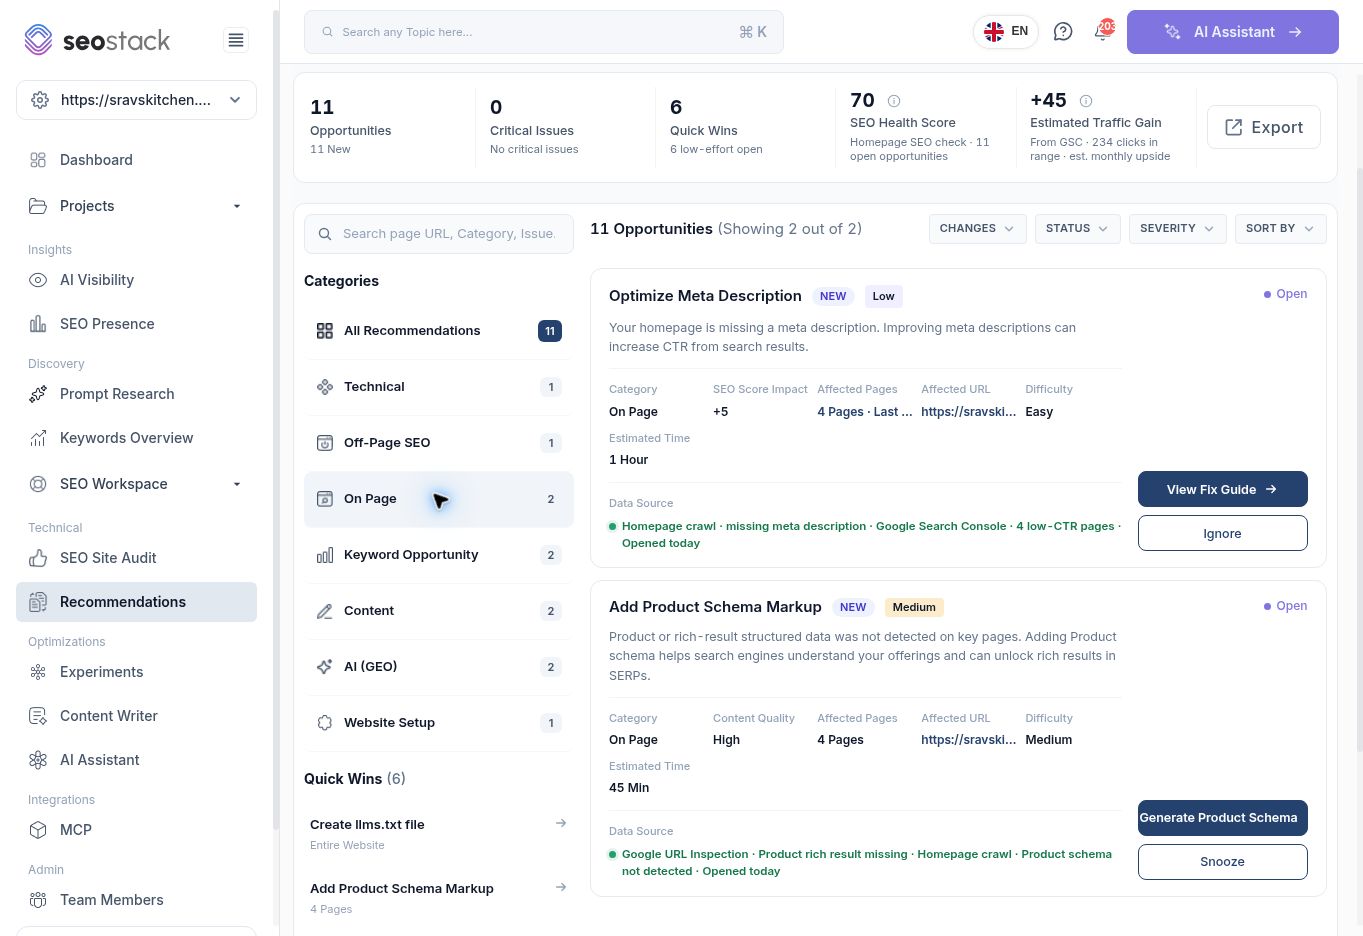Open the arrow for Add Product Schema Markup quick win
The width and height of the screenshot is (1363, 936).
tap(561, 887)
